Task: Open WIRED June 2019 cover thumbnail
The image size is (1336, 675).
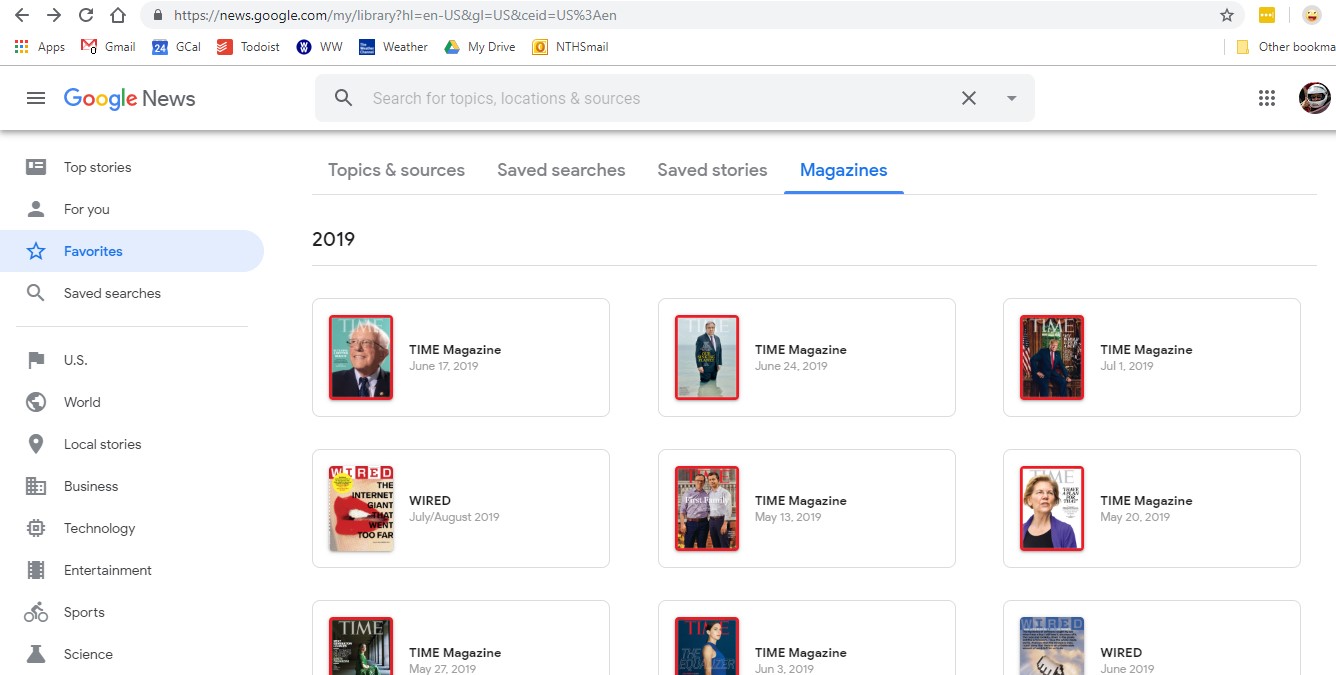Action: pos(1052,646)
